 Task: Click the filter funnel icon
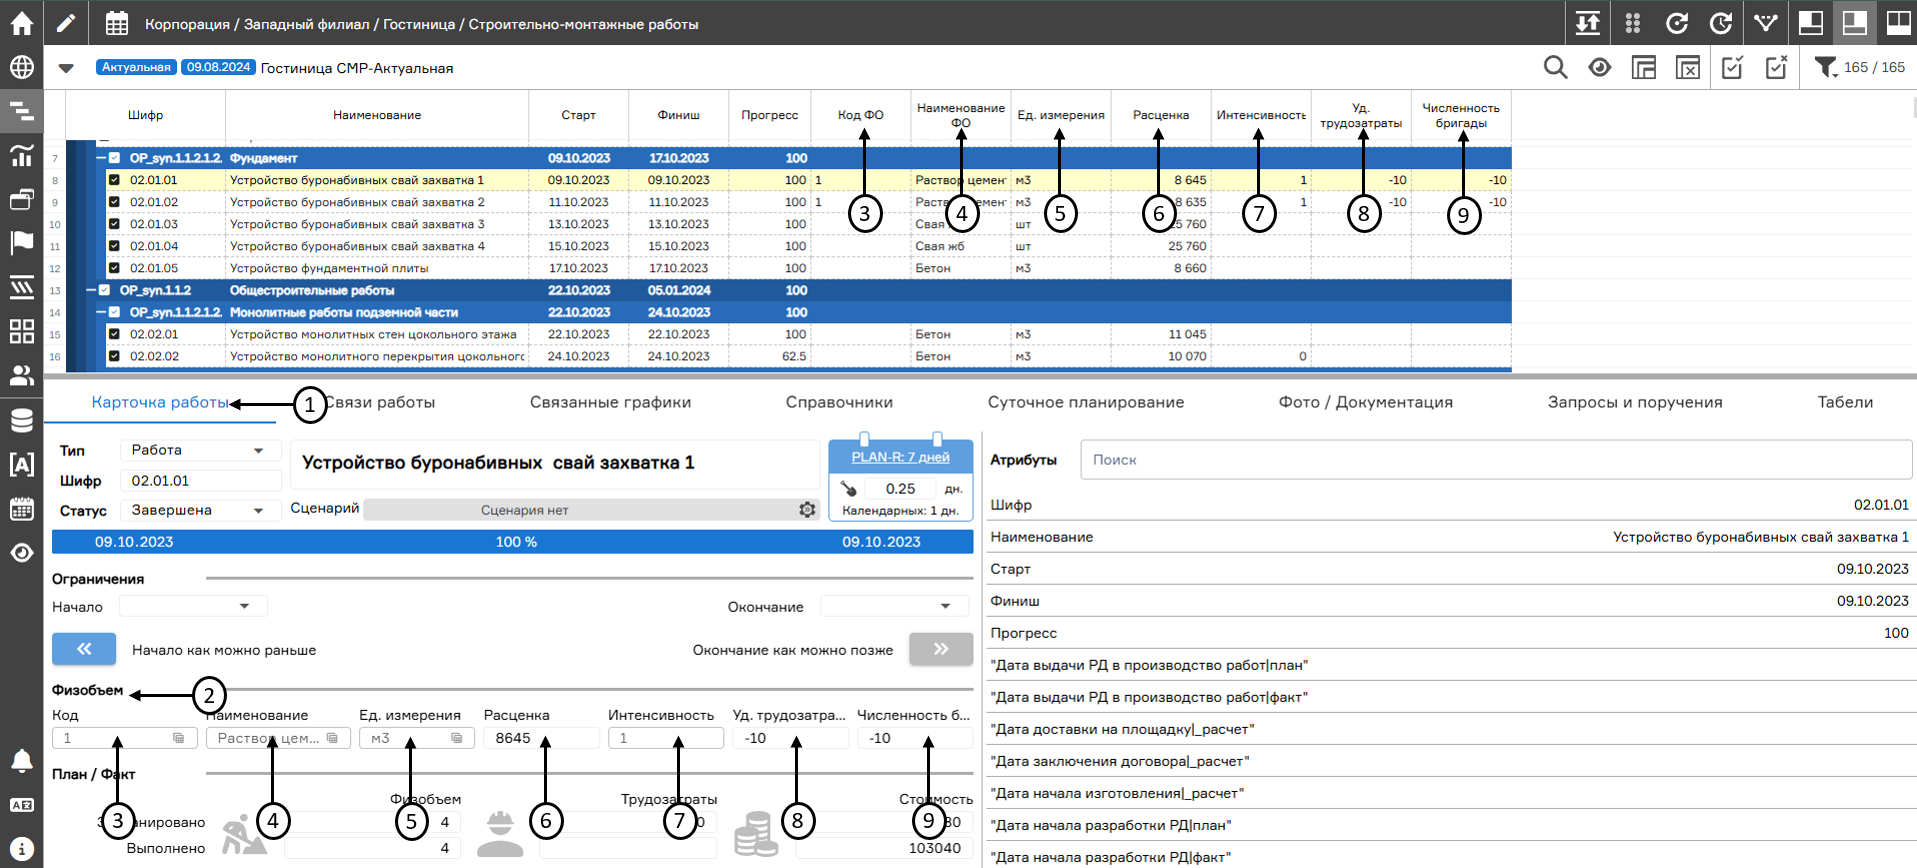coord(1826,67)
